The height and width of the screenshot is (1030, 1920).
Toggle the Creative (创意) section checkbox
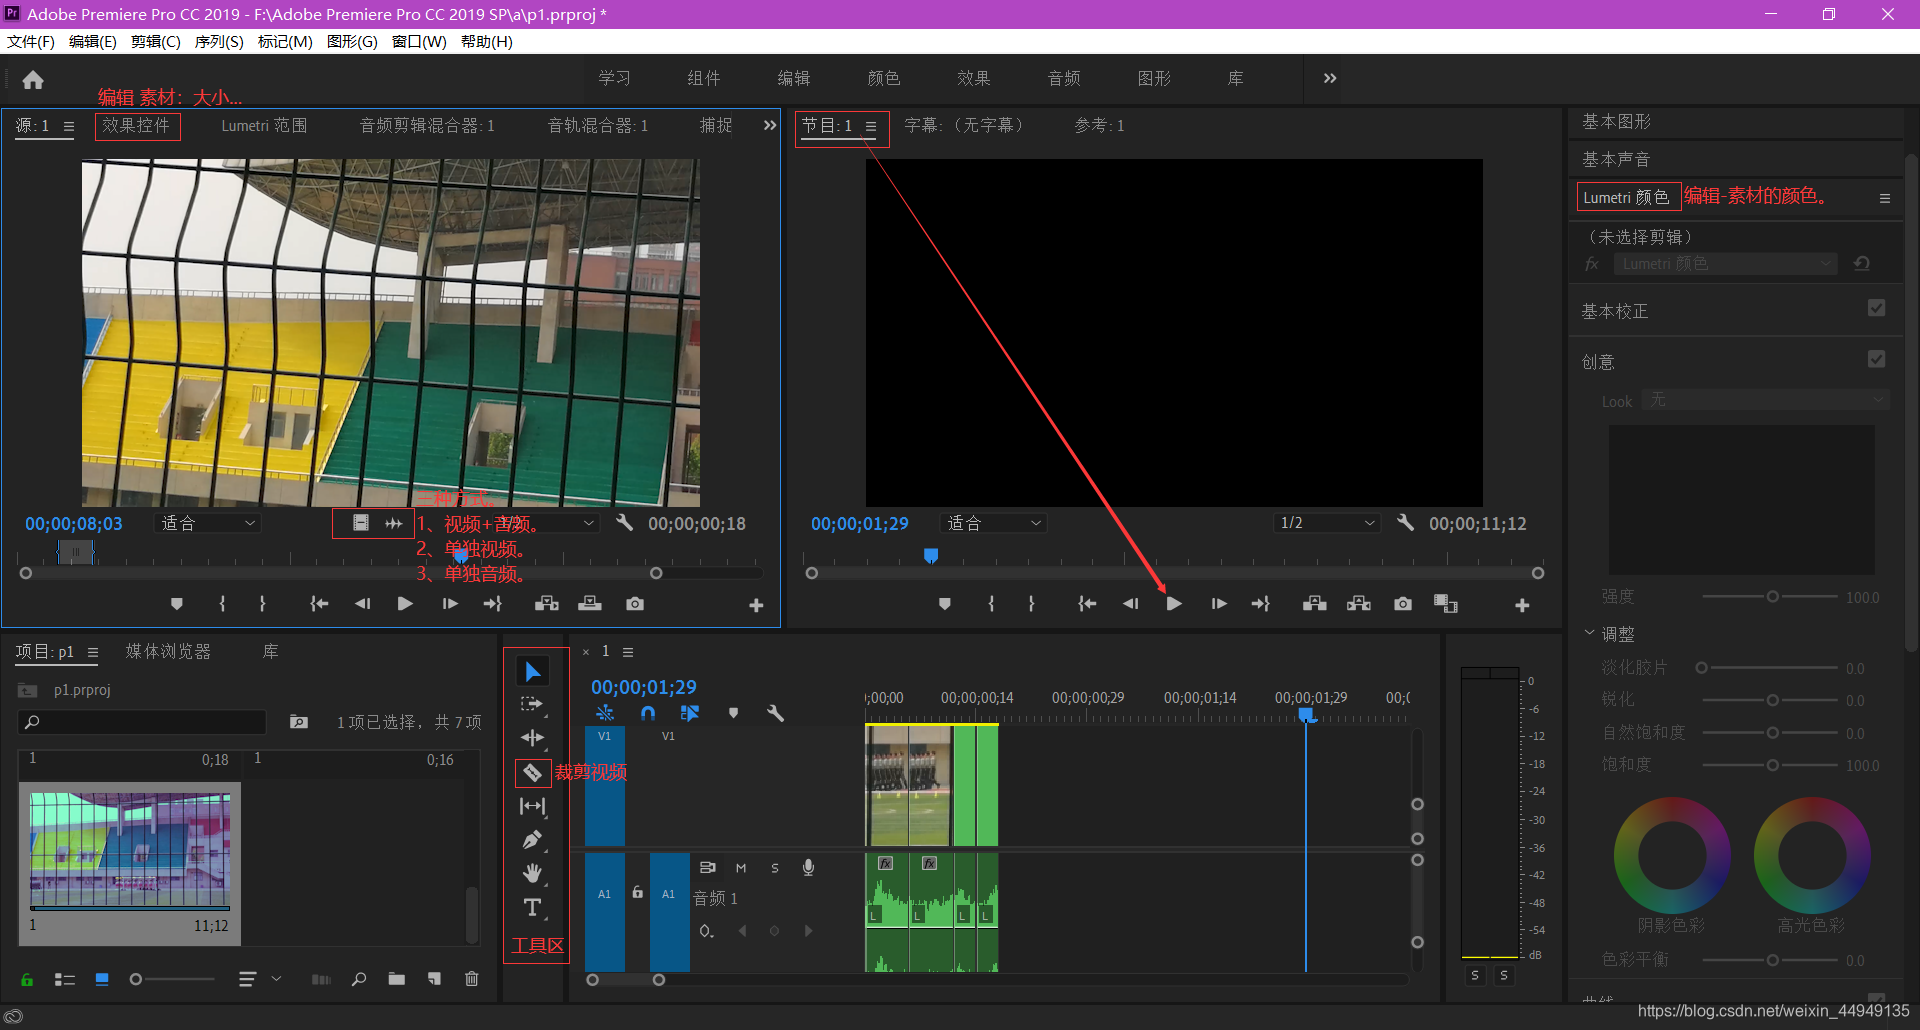1877,359
